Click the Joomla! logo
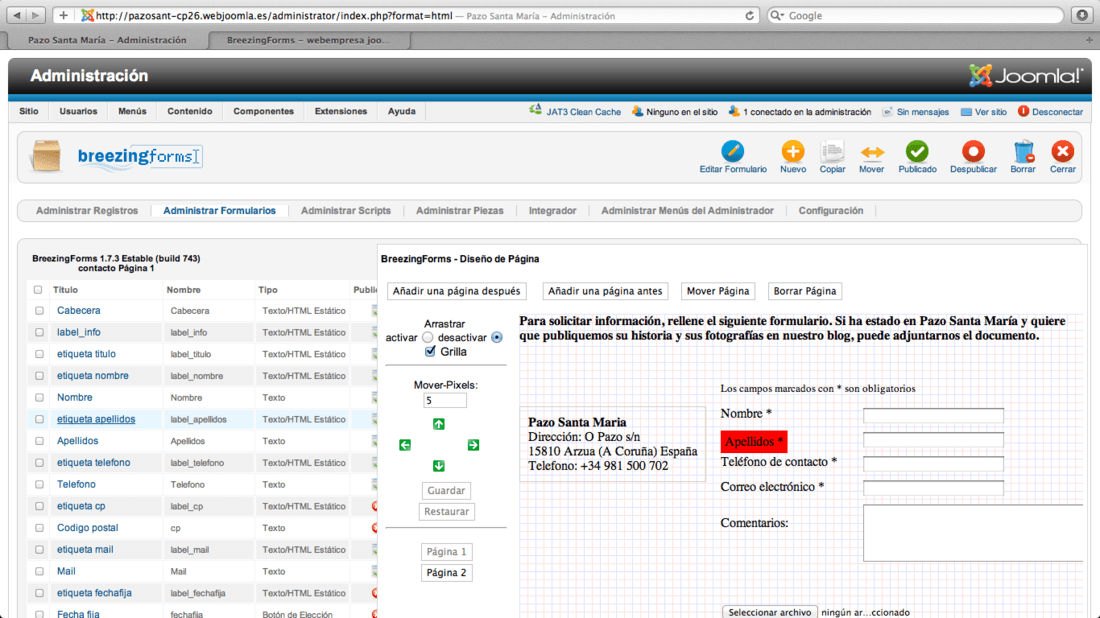The height and width of the screenshot is (618, 1100). click(x=1026, y=75)
